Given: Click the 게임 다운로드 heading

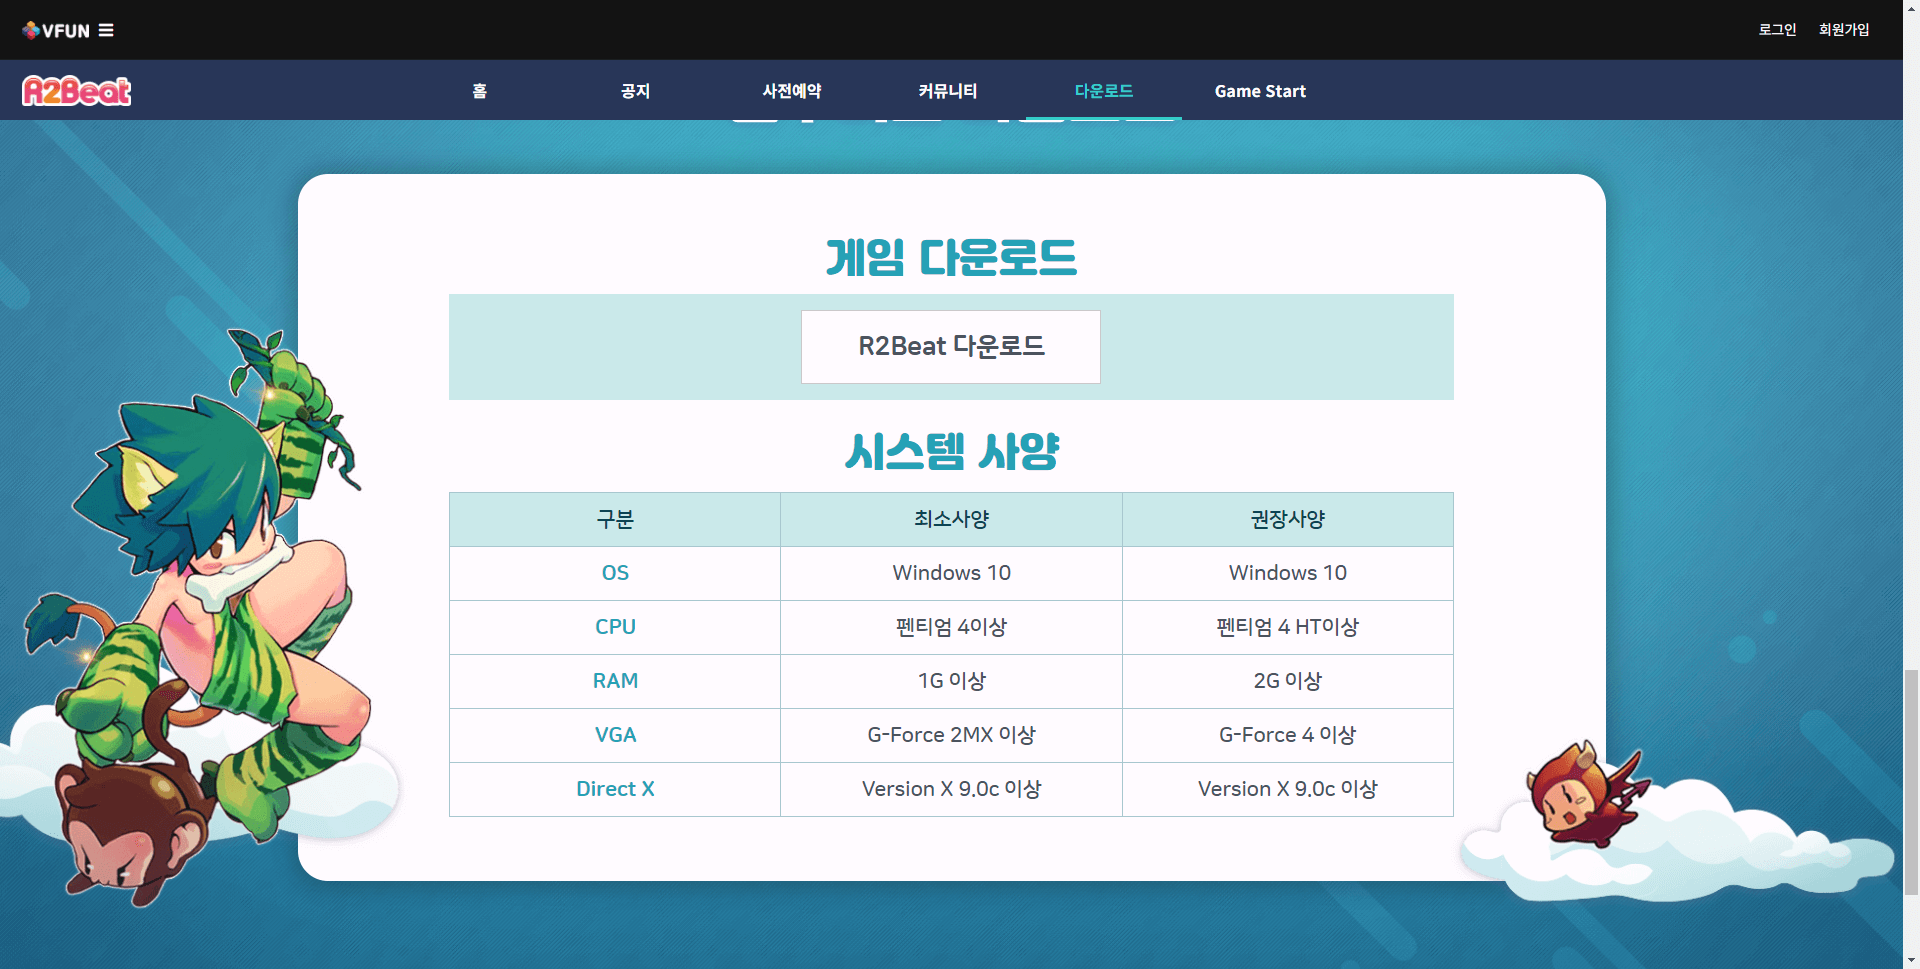Looking at the screenshot, I should [x=951, y=257].
